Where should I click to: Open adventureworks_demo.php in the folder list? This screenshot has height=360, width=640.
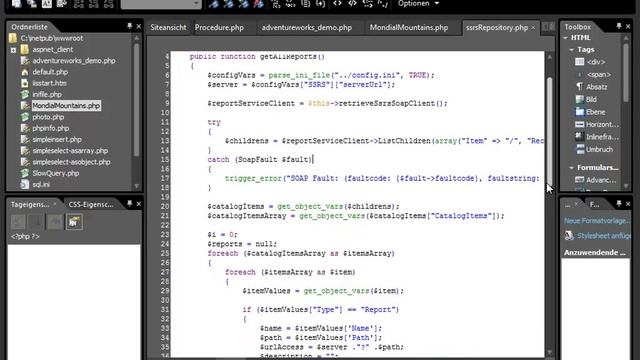[73, 60]
